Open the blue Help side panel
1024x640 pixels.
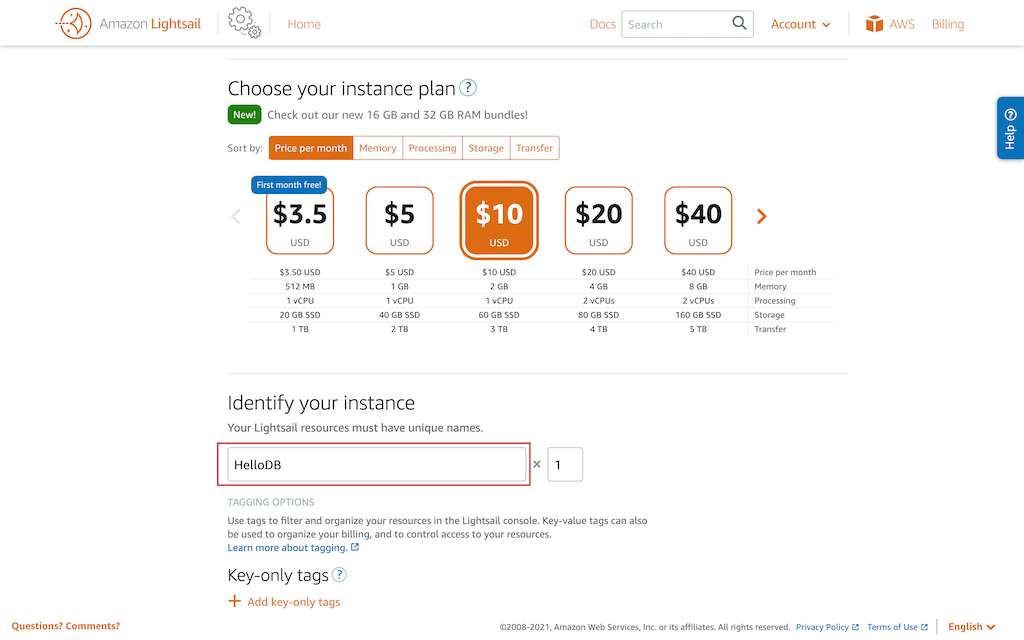[x=1010, y=128]
